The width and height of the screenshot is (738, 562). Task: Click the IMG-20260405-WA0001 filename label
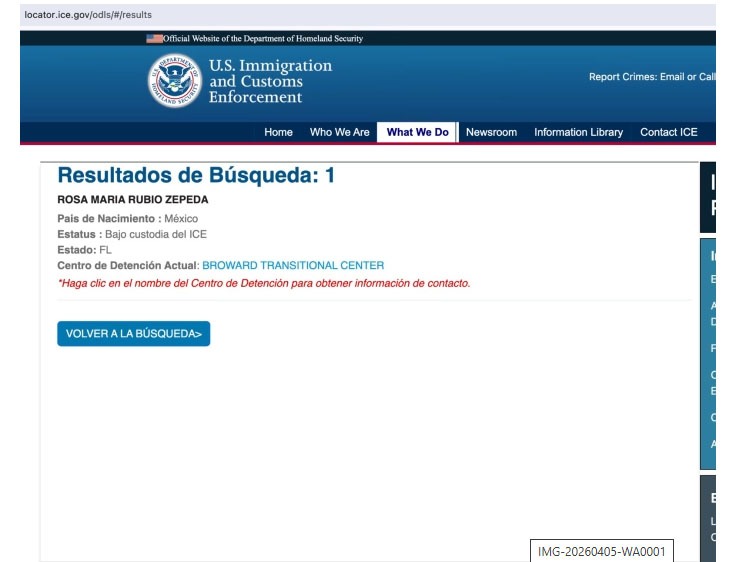pyautogui.click(x=601, y=552)
